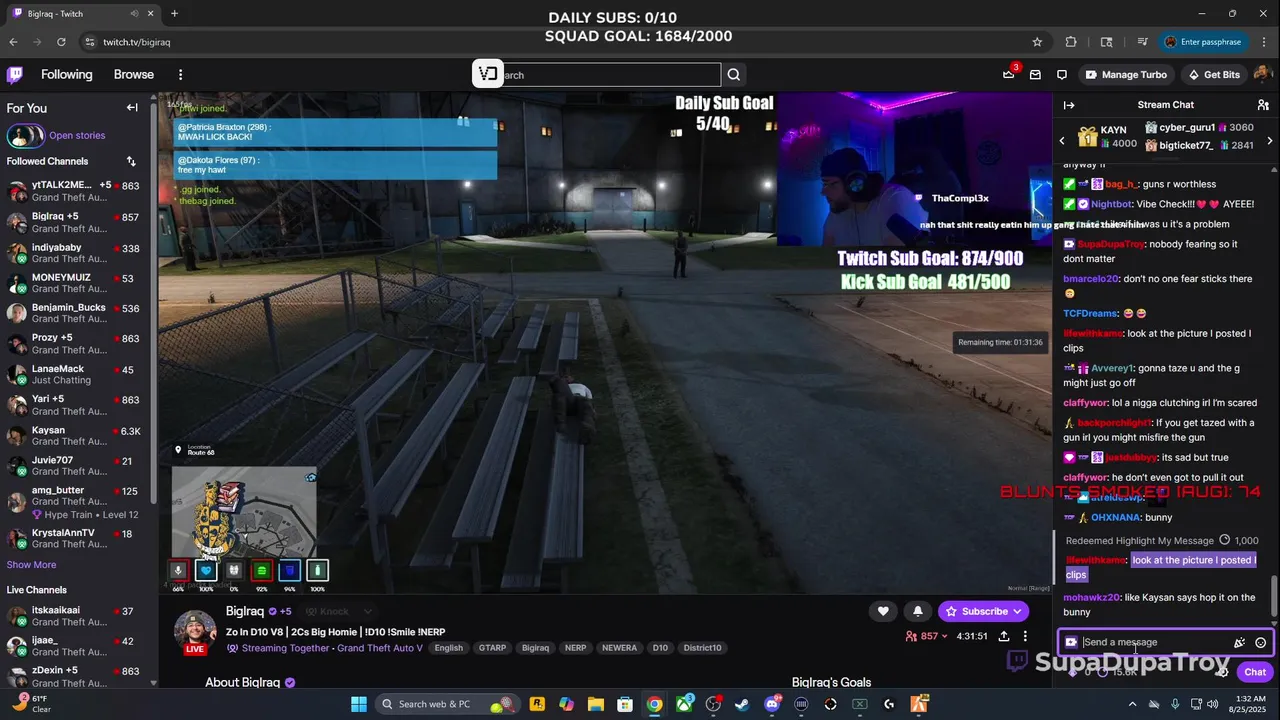Screen dimensions: 1280x720
Task: Click the Chrome address bar URL
Action: (136, 42)
